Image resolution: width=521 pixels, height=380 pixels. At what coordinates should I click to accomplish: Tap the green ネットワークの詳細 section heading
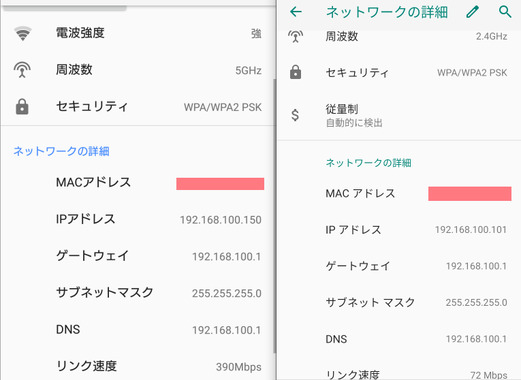pos(368,163)
